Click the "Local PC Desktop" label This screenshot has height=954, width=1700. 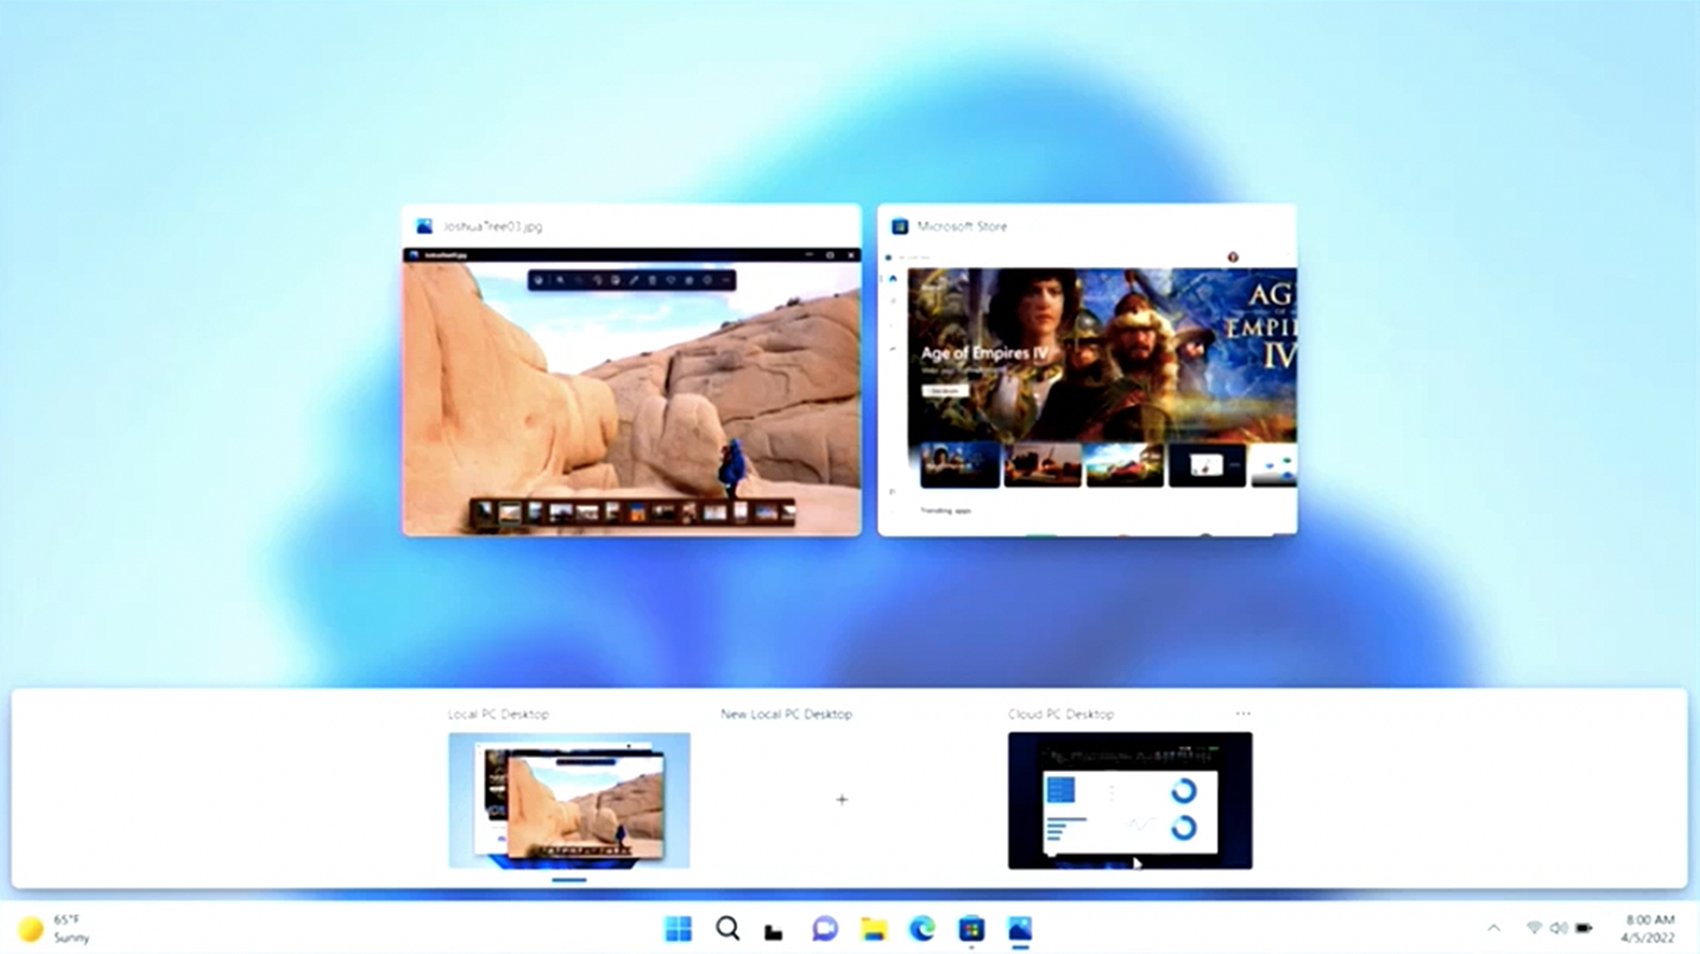click(498, 714)
